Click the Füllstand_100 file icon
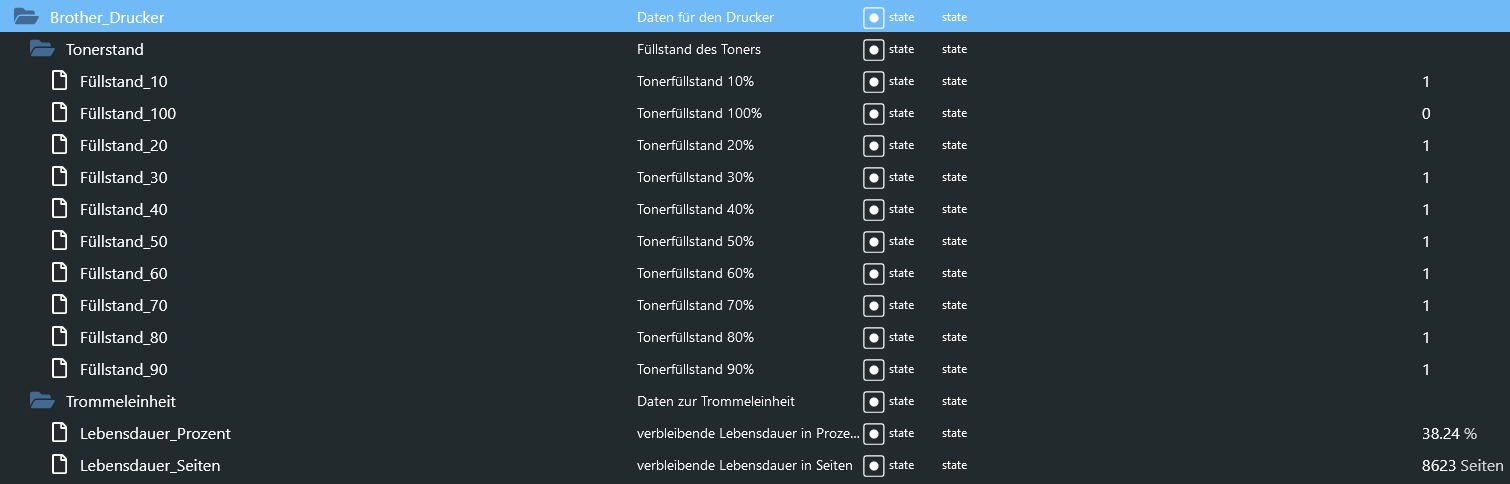The height and width of the screenshot is (484, 1510). (x=59, y=113)
